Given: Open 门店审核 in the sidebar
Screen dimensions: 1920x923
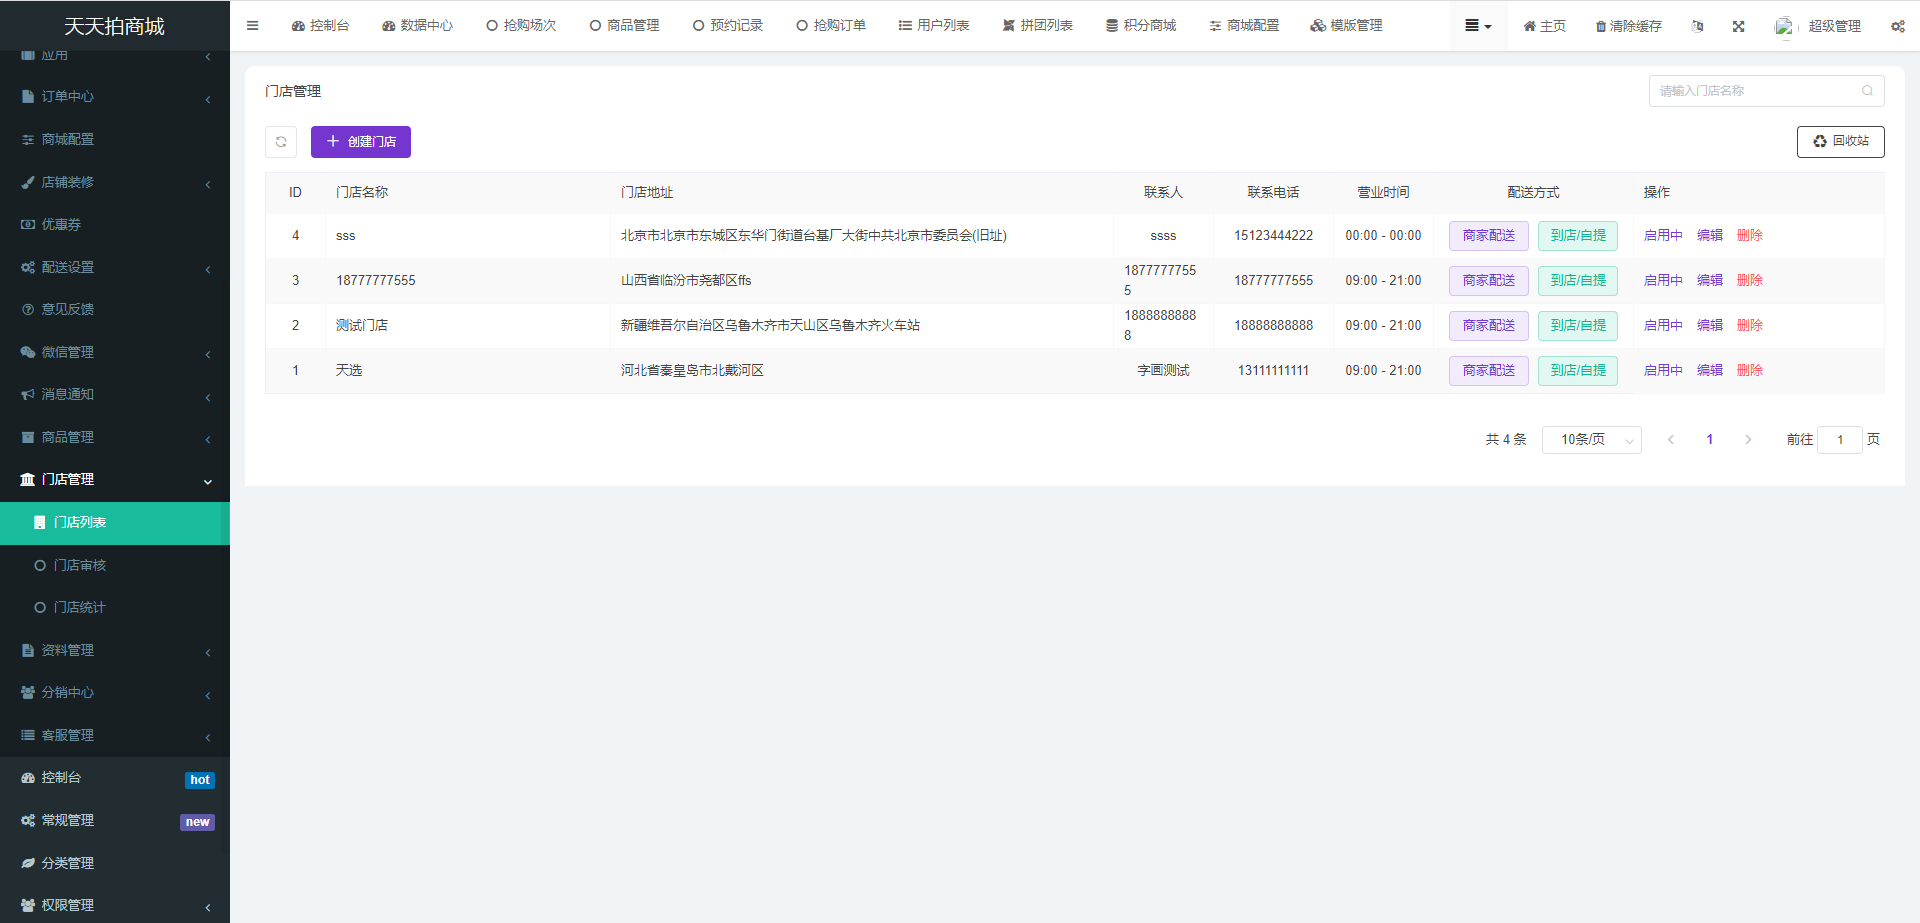Looking at the screenshot, I should pos(80,565).
